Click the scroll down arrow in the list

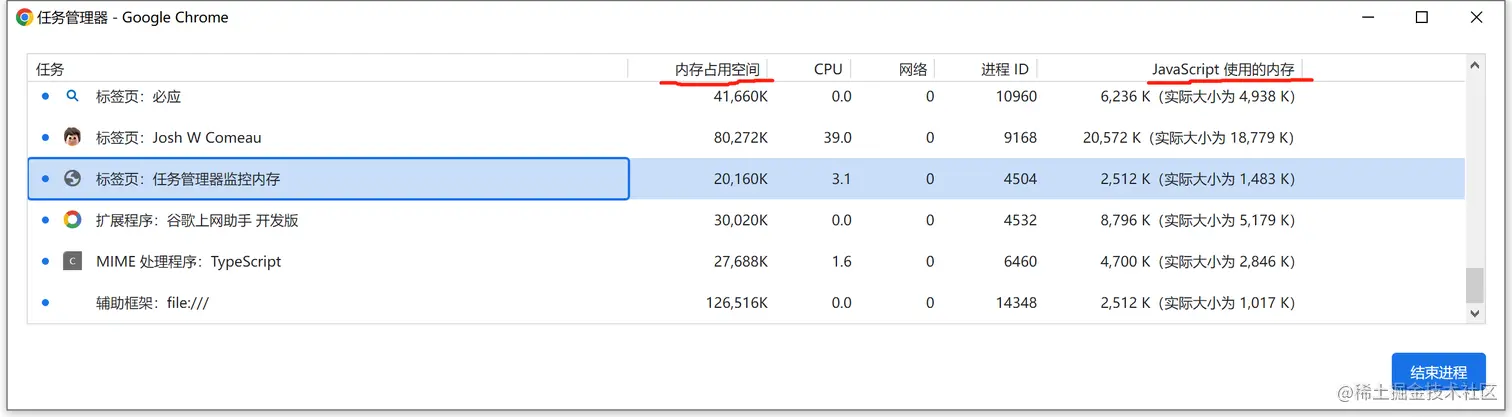click(x=1474, y=313)
